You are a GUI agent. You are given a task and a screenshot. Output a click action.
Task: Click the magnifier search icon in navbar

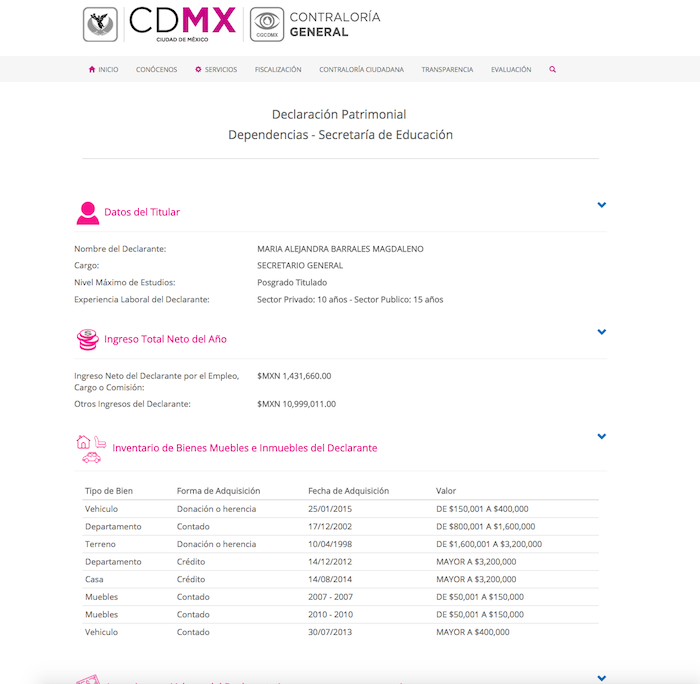(x=552, y=70)
